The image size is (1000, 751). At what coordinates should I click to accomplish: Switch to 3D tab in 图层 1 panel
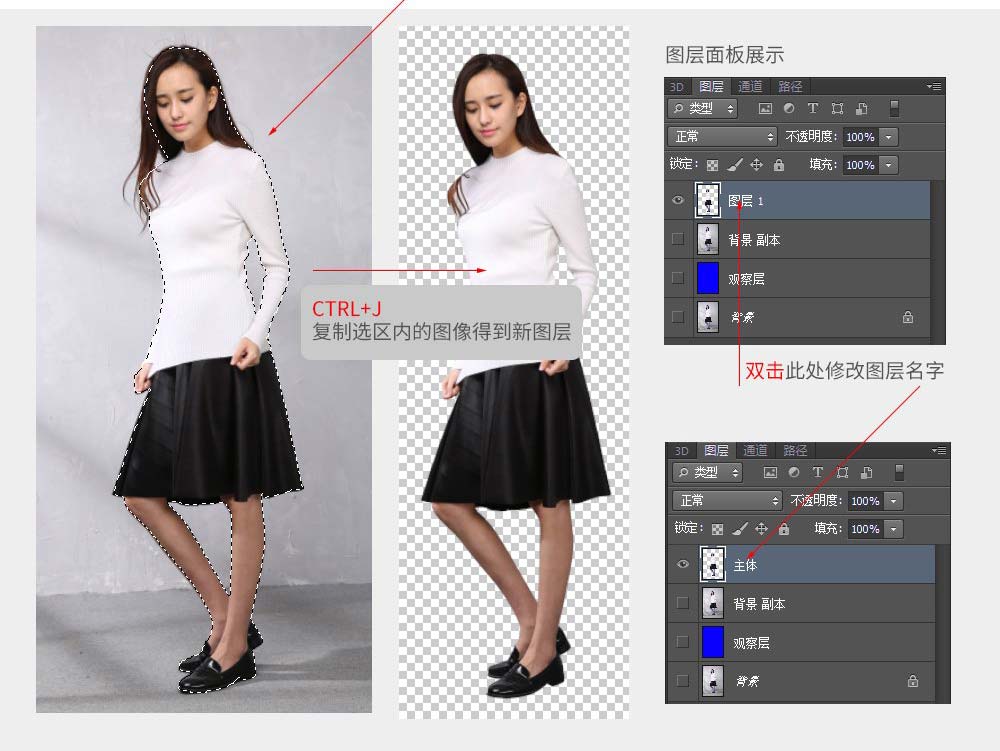(677, 87)
